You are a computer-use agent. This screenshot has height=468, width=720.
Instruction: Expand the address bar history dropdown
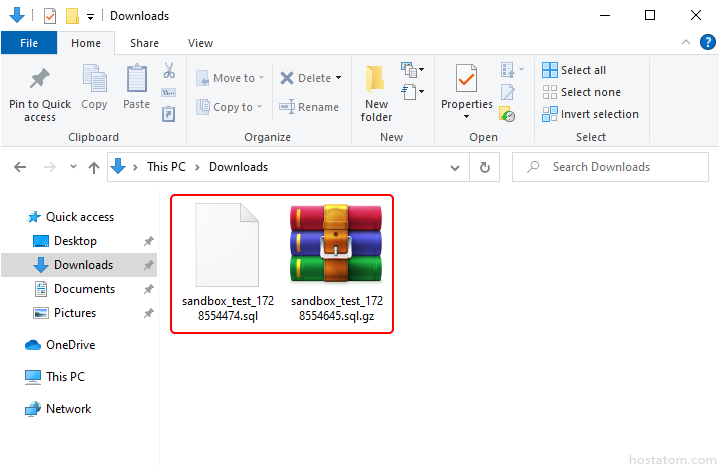pos(456,167)
